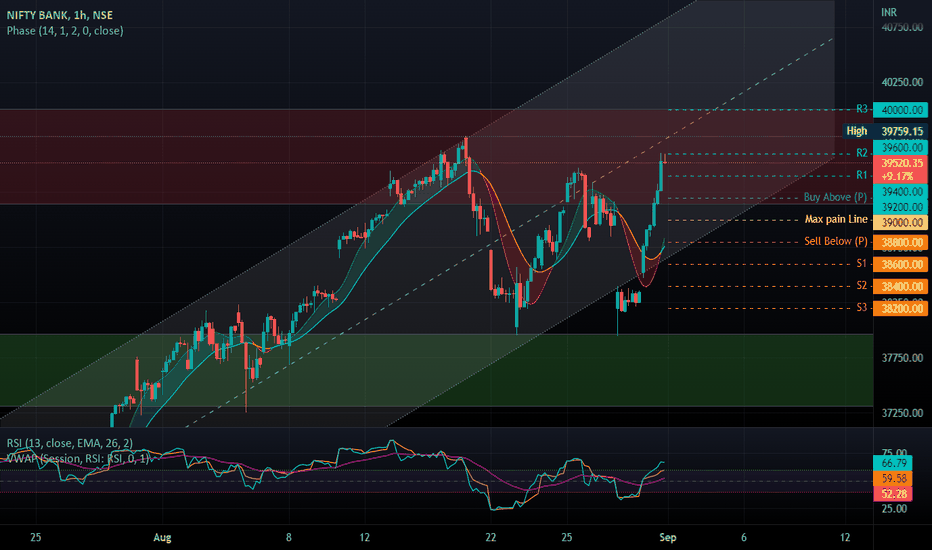Click the 40250.00 price axis label

902,82
